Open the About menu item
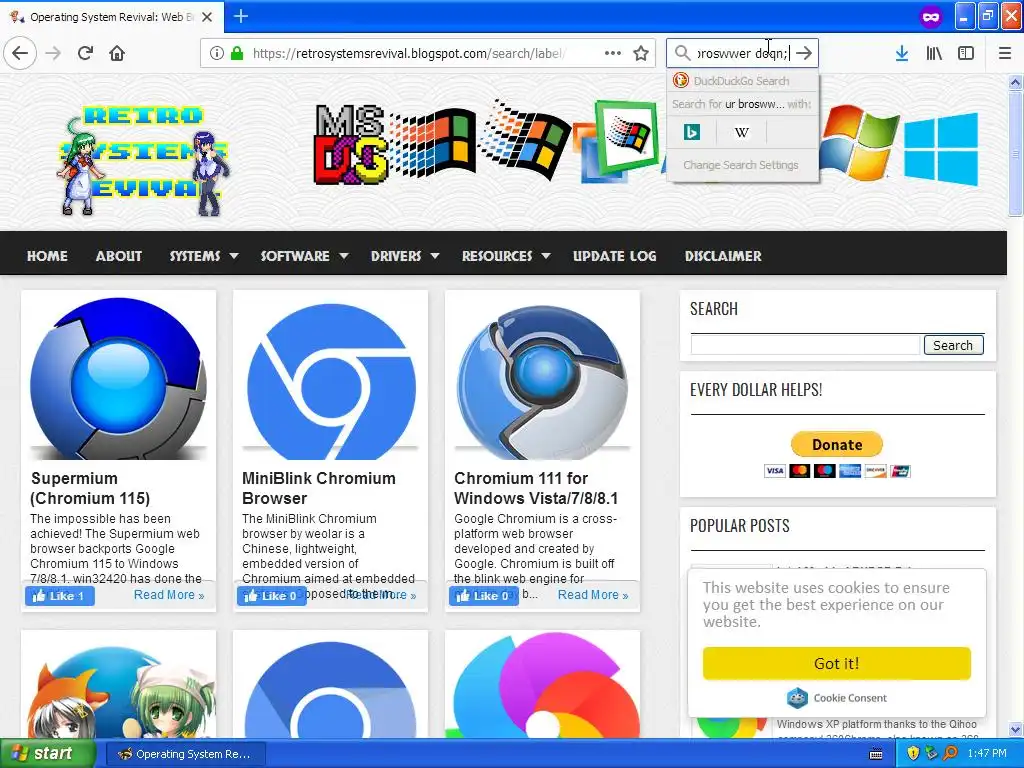 (x=119, y=256)
